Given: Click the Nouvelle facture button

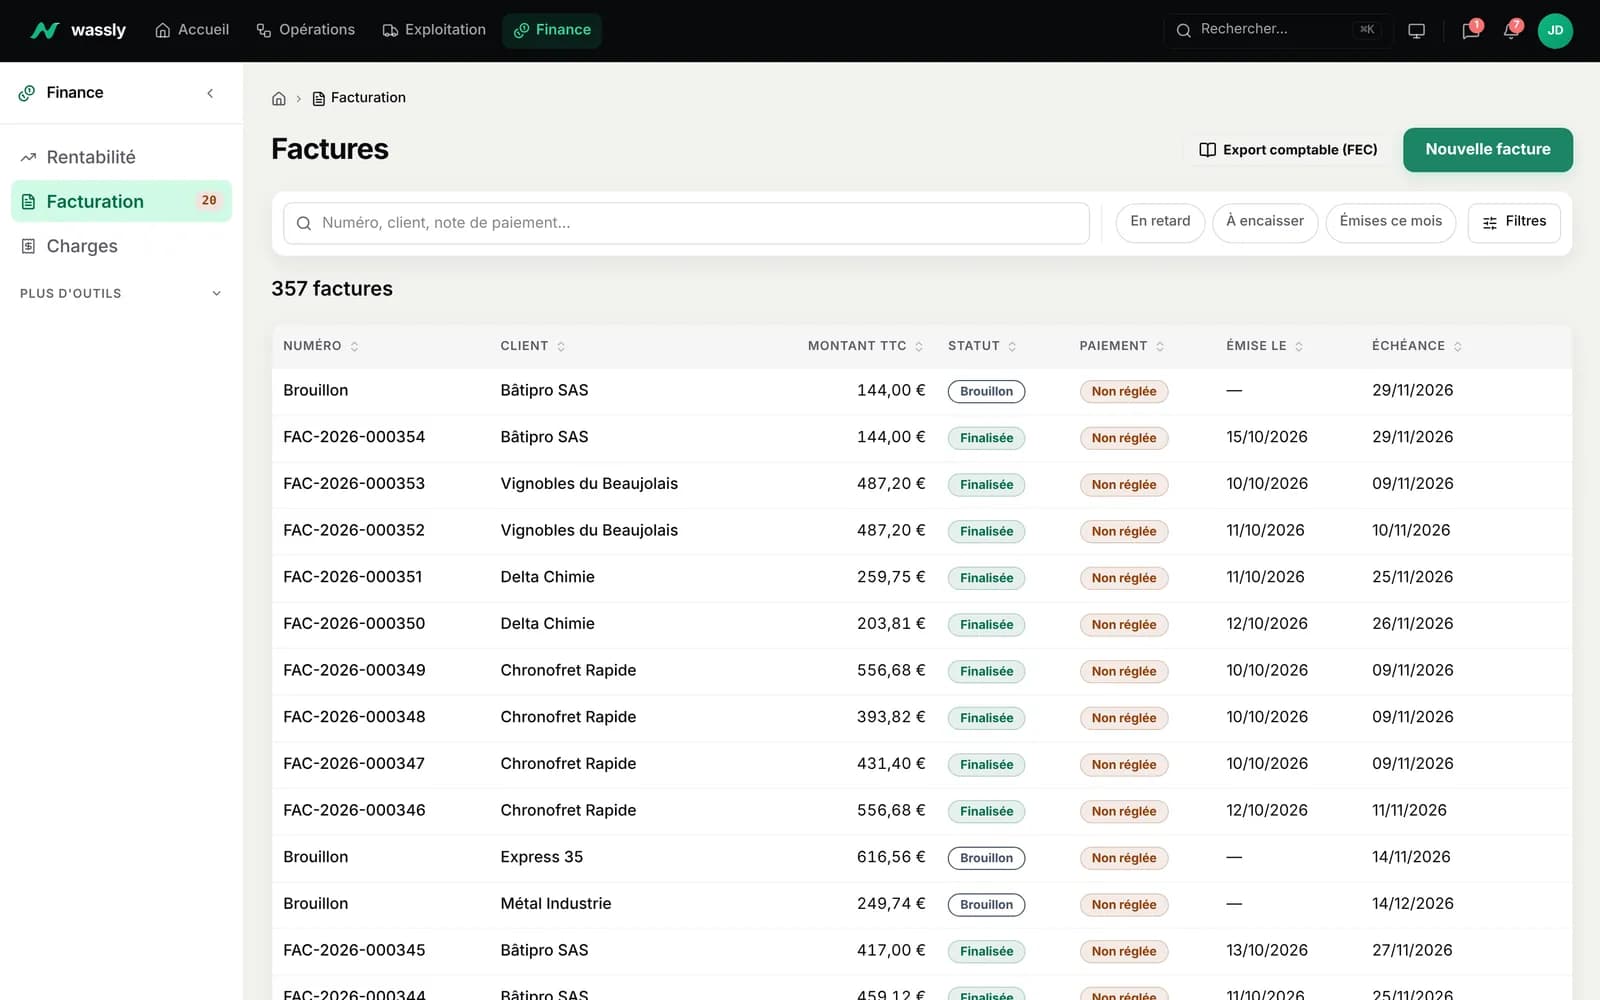Looking at the screenshot, I should [x=1488, y=150].
